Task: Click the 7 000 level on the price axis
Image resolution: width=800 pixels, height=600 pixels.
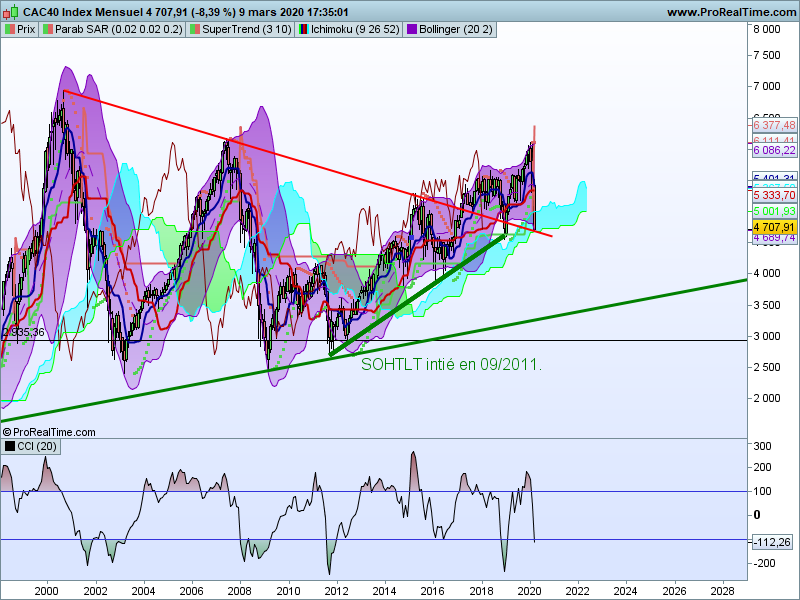Action: click(x=767, y=86)
